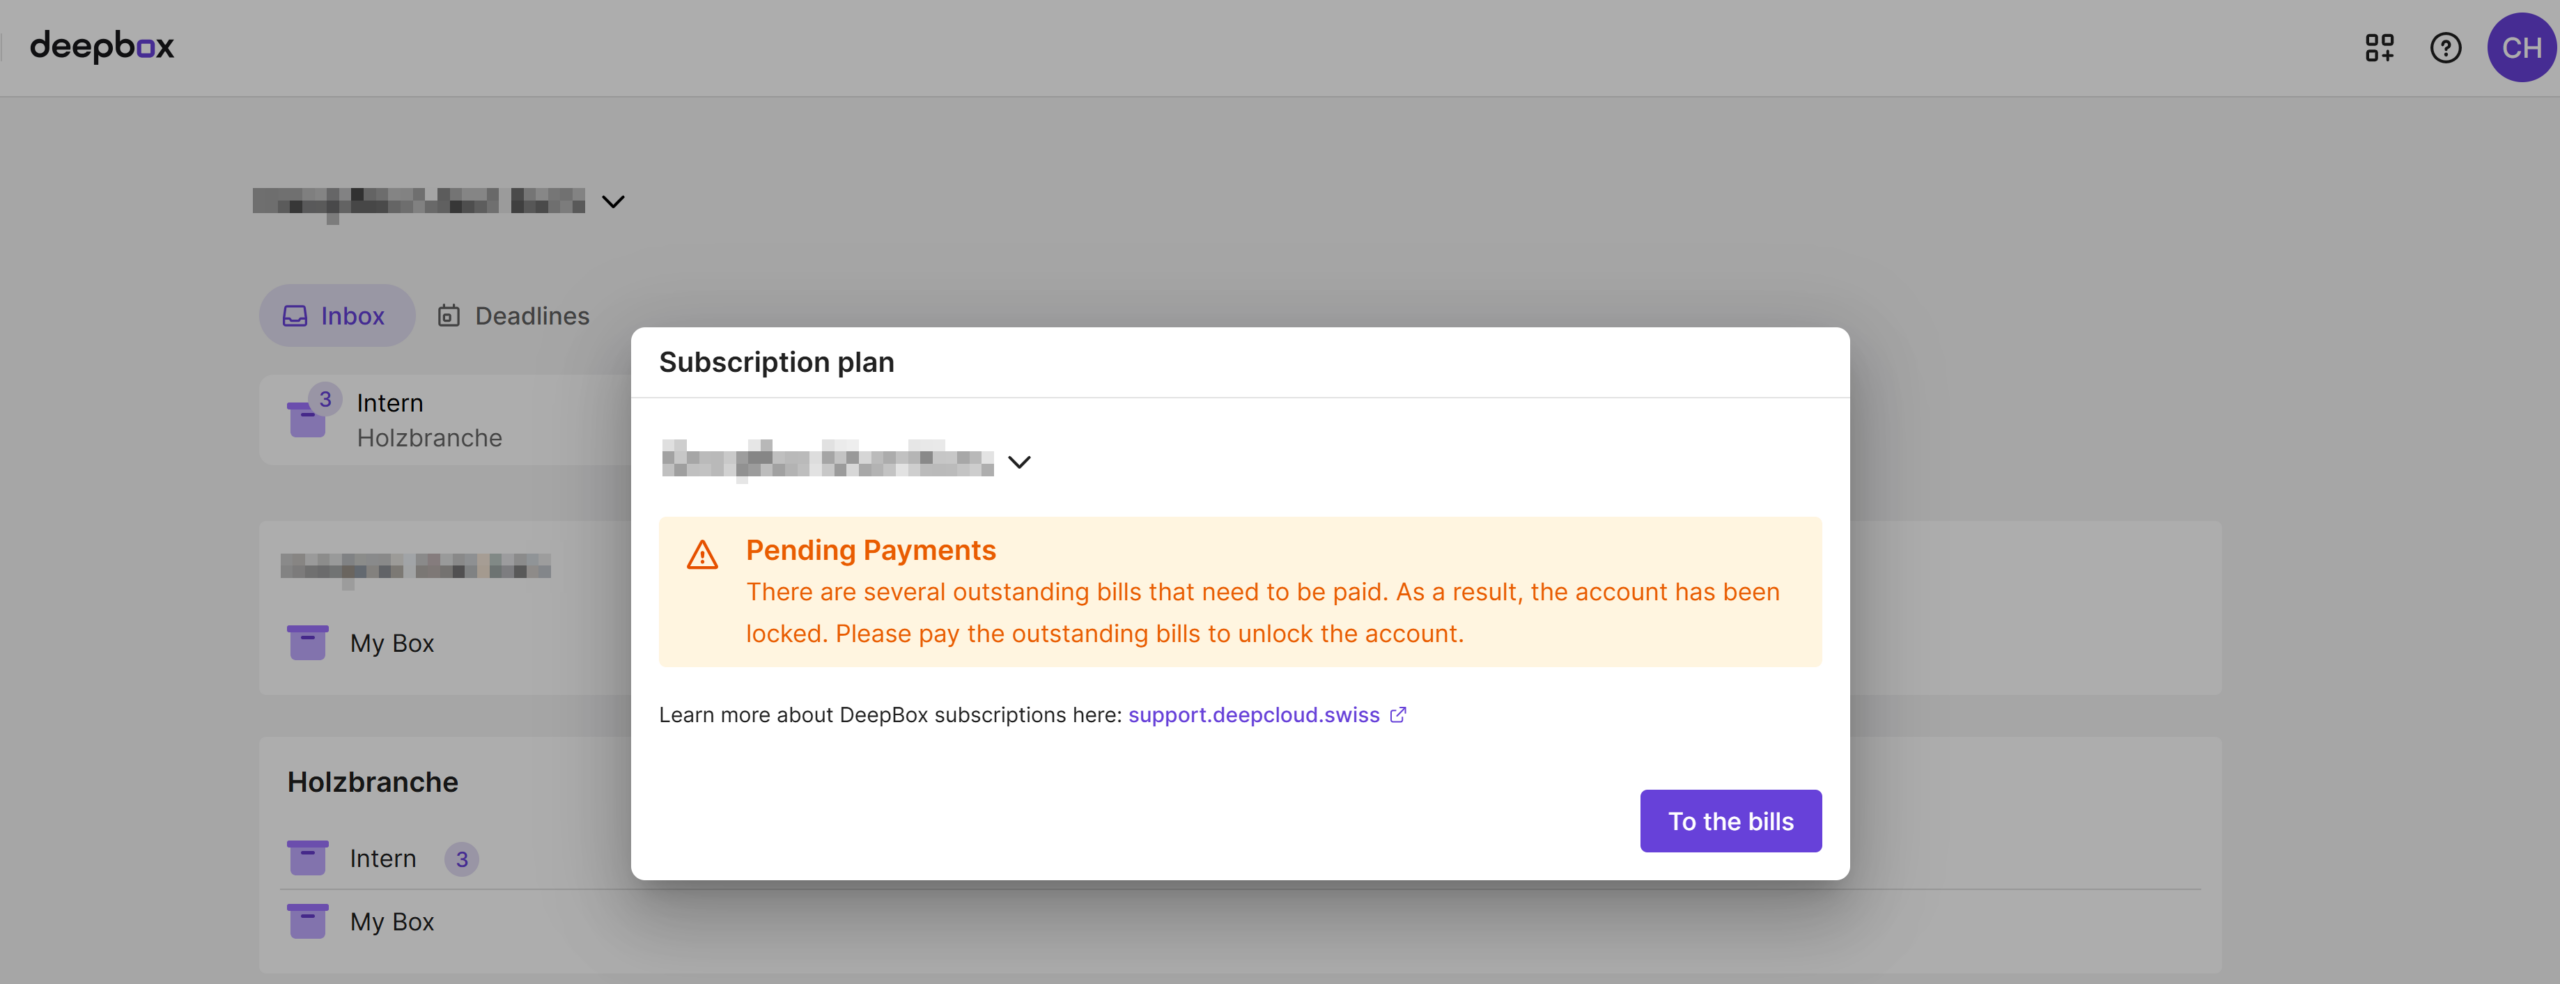This screenshot has height=984, width=2560.
Task: Open My Box under the Holzbranche section
Action: pos(391,922)
